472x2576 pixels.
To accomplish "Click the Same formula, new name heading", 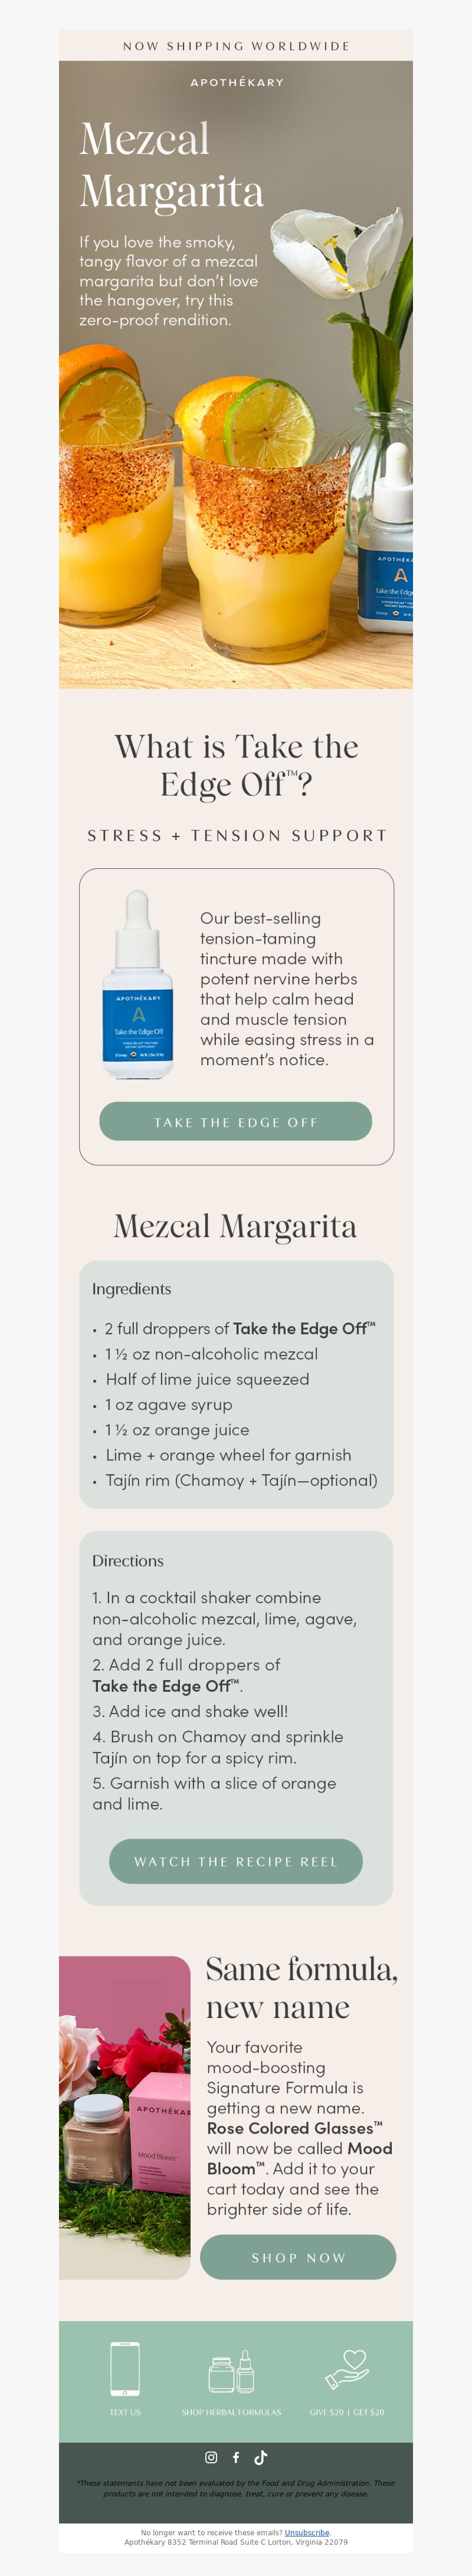I will [x=301, y=1987].
